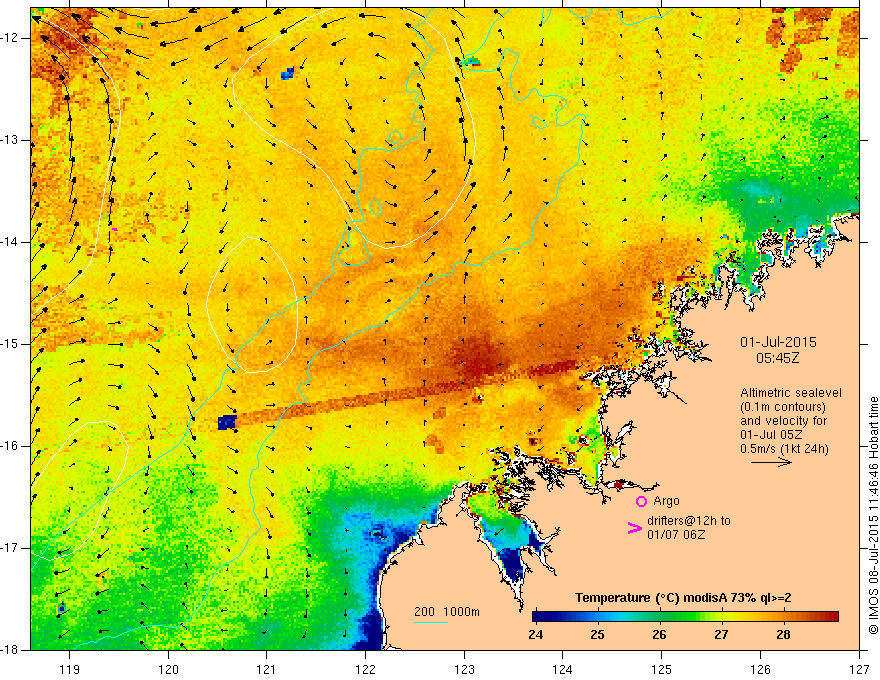Click the longitude axis label 121
Image resolution: width=880 pixels, height=680 pixels.
tap(267, 669)
